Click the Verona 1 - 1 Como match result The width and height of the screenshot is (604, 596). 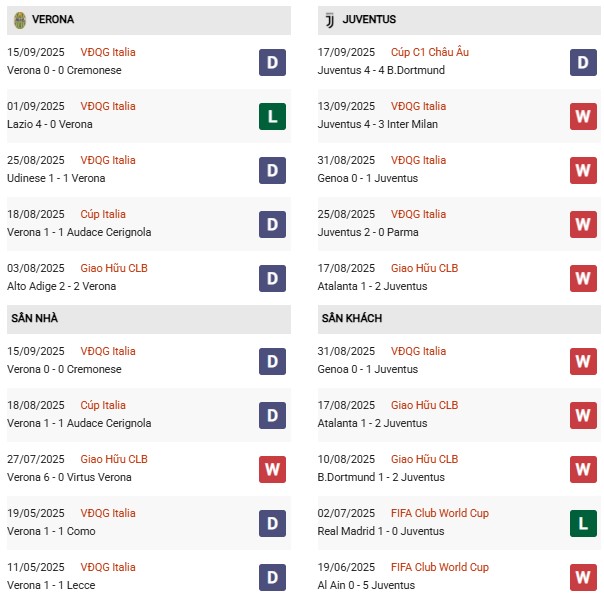click(51, 531)
